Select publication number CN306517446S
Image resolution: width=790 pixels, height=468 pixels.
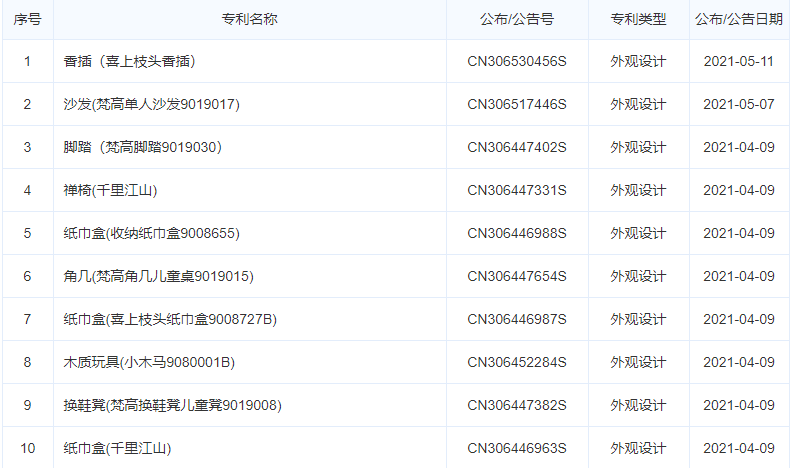pyautogui.click(x=517, y=104)
